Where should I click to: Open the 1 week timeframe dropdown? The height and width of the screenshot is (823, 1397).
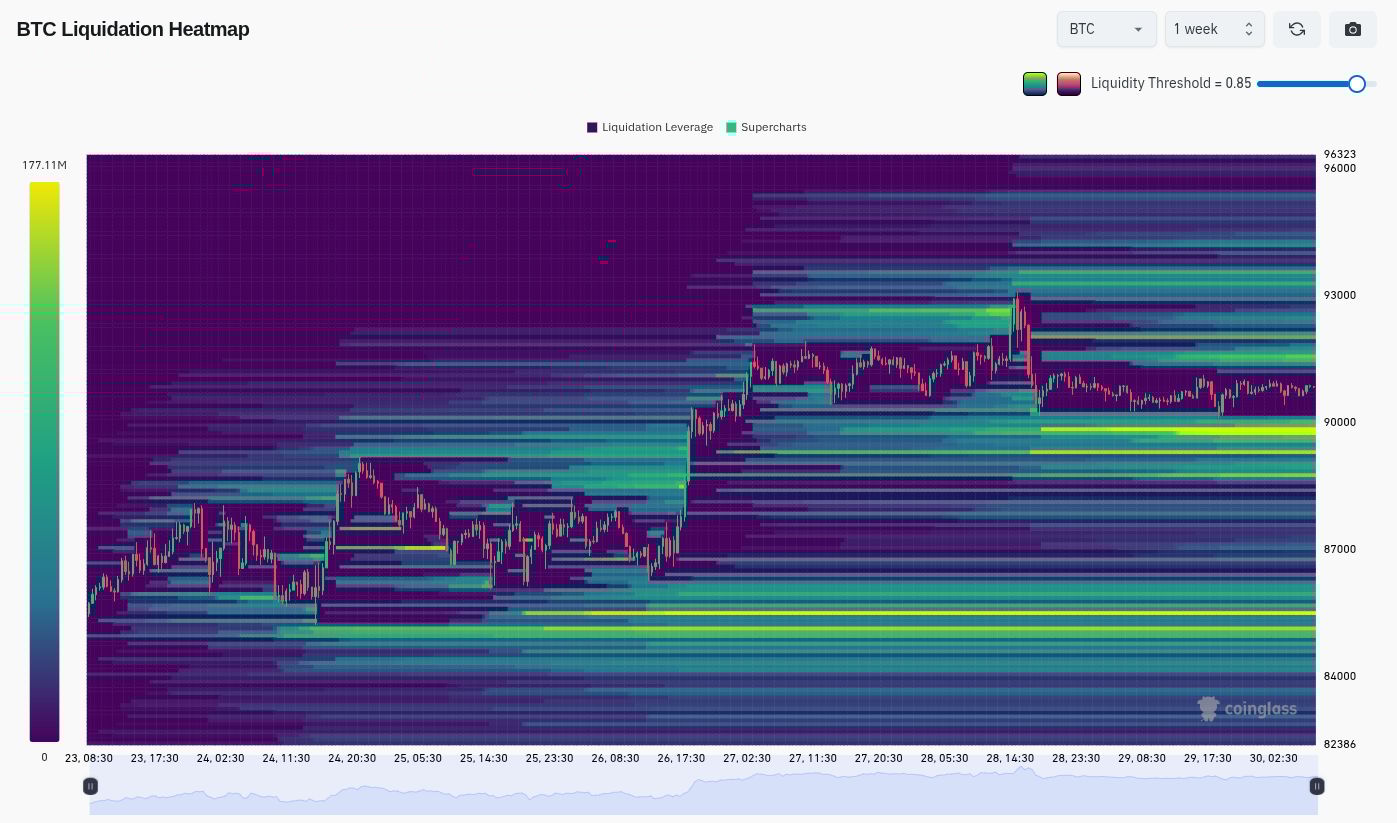(x=1214, y=29)
